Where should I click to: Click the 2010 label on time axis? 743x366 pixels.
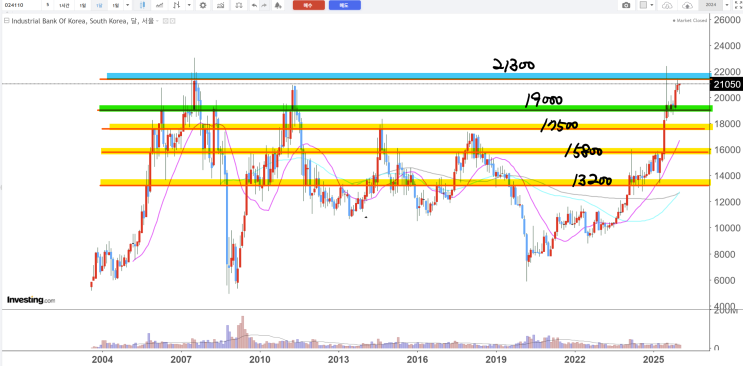[259, 359]
